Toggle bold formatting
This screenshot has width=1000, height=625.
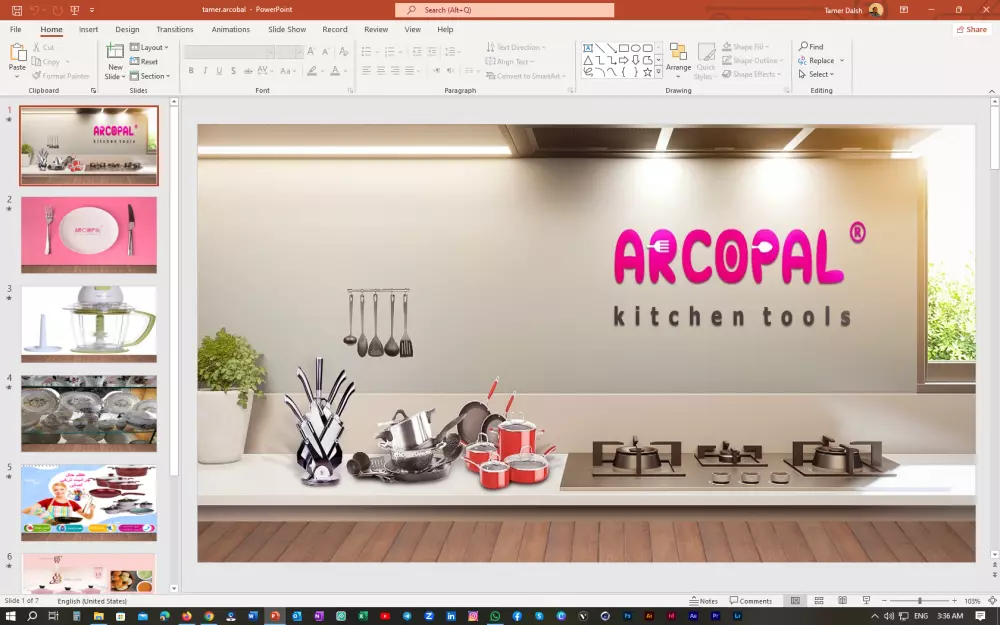[x=191, y=71]
